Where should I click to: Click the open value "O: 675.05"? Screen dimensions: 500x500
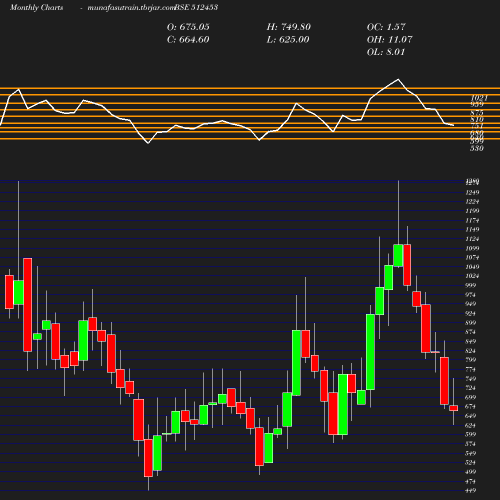188,27
